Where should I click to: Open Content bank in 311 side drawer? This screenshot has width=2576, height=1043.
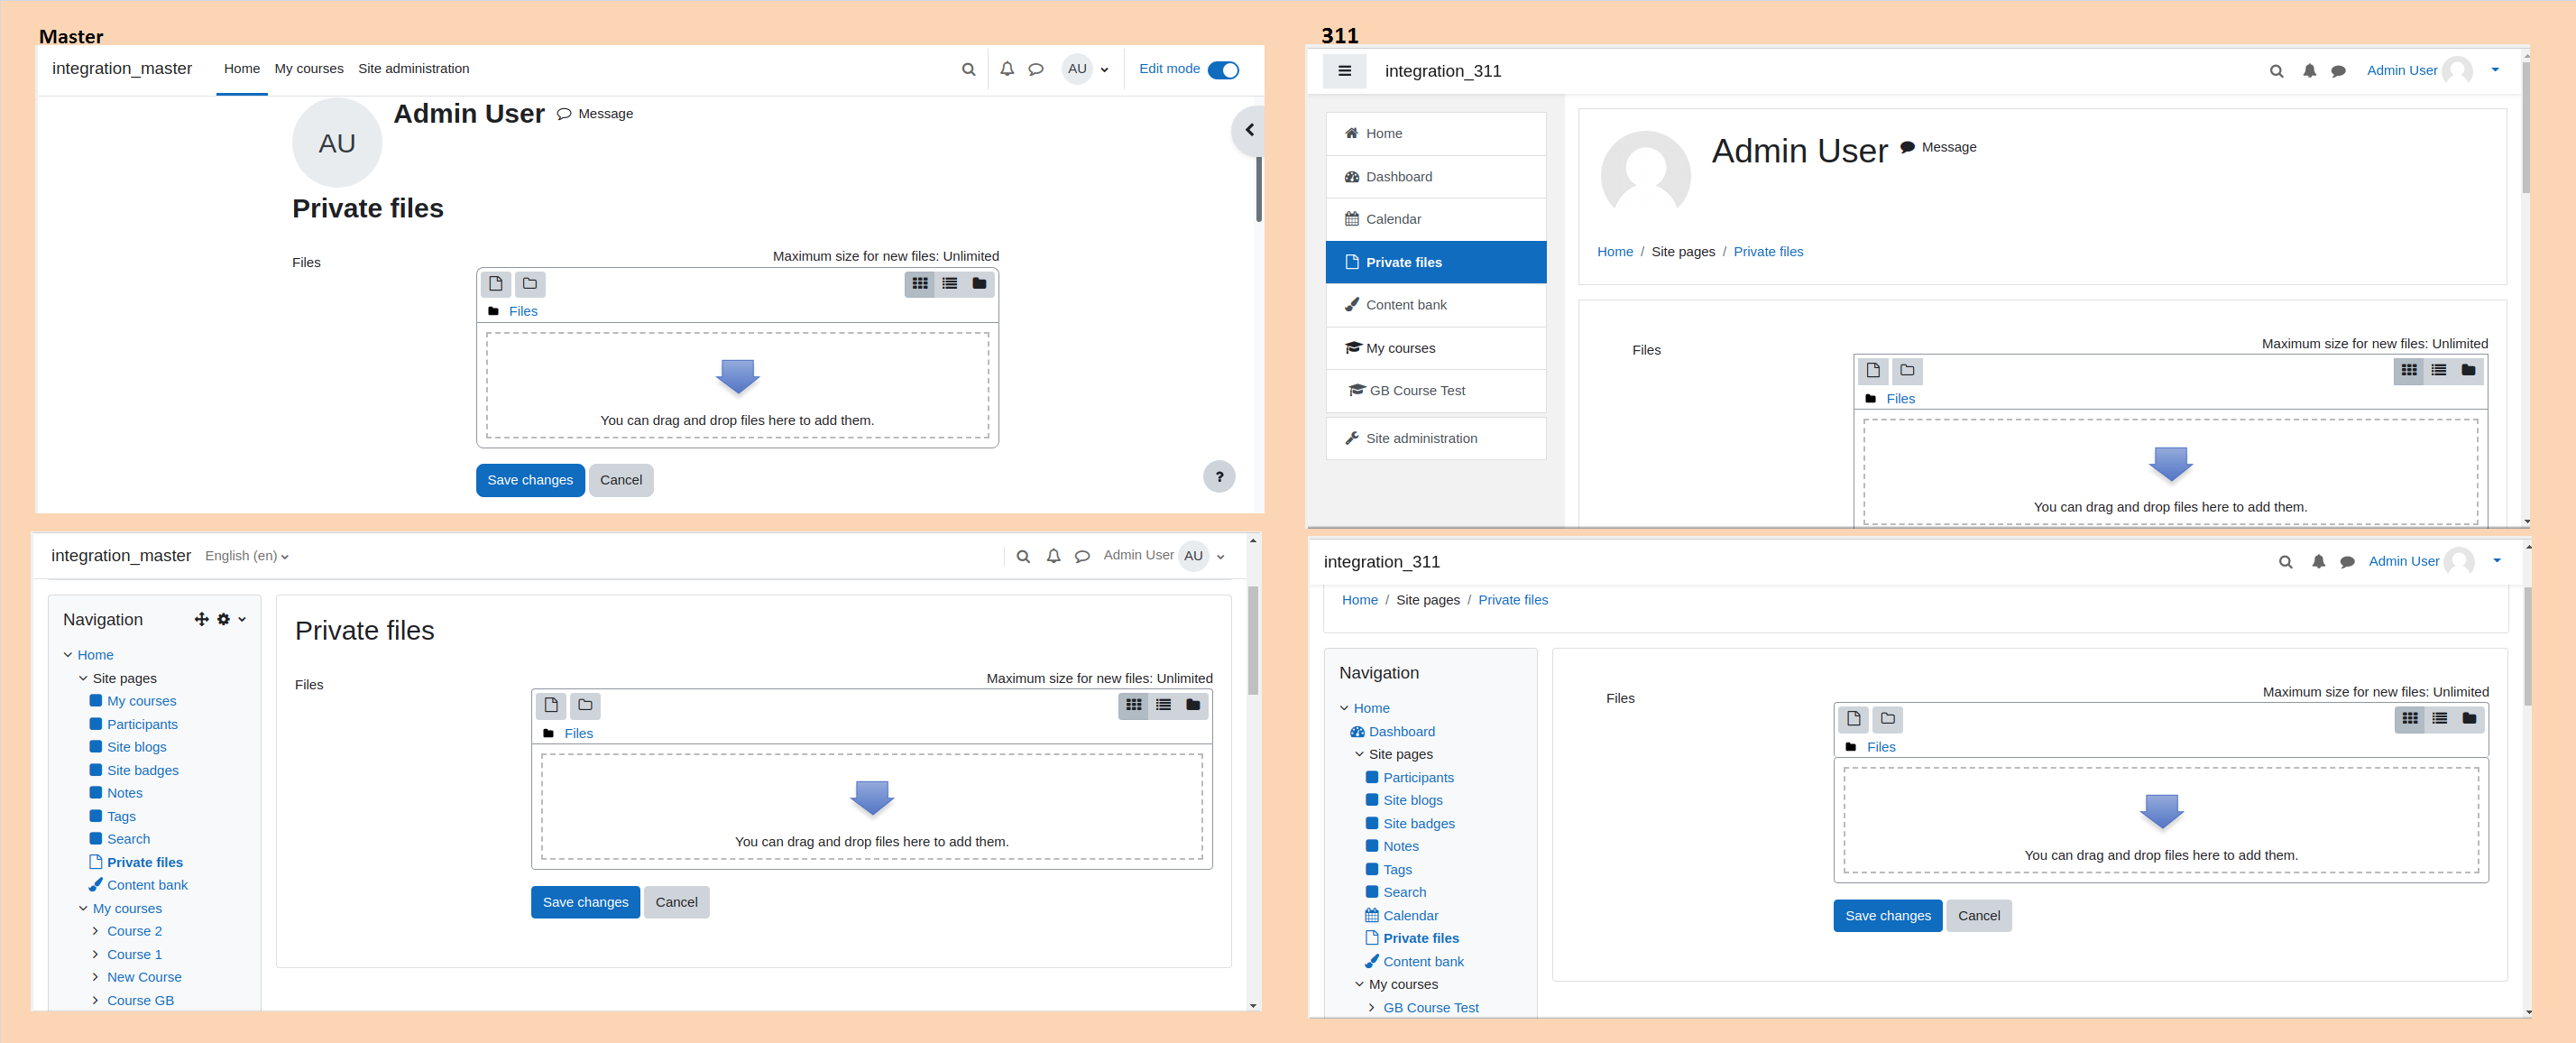pos(1436,305)
